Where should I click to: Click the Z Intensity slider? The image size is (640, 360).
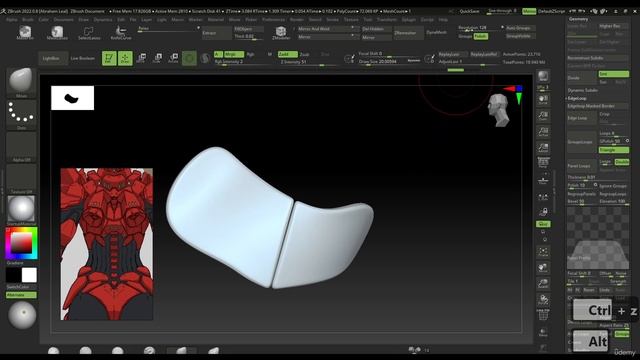pyautogui.click(x=309, y=62)
